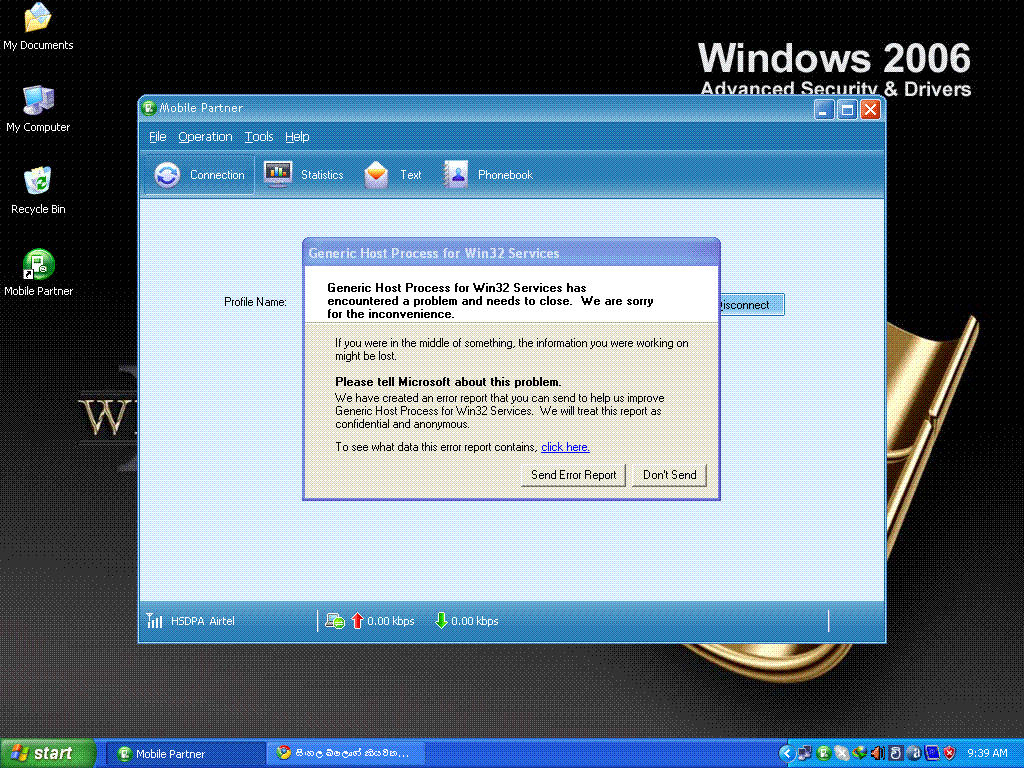Screen dimensions: 1024x768
Task: Minimize the Mobile Partner window
Action: [824, 110]
